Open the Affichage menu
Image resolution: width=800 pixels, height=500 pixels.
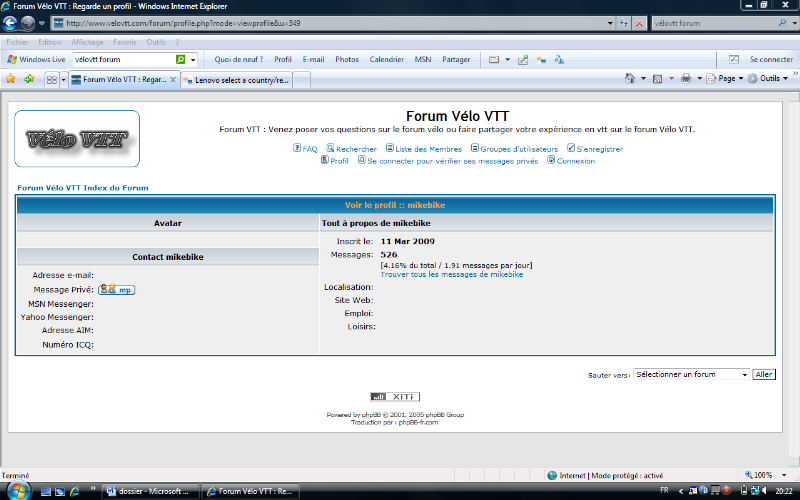click(87, 42)
